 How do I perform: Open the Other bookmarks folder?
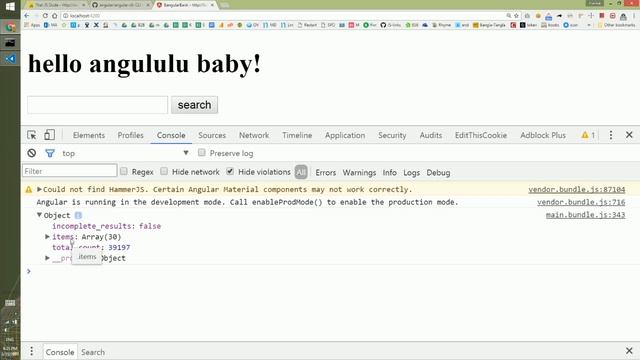tap(616, 25)
